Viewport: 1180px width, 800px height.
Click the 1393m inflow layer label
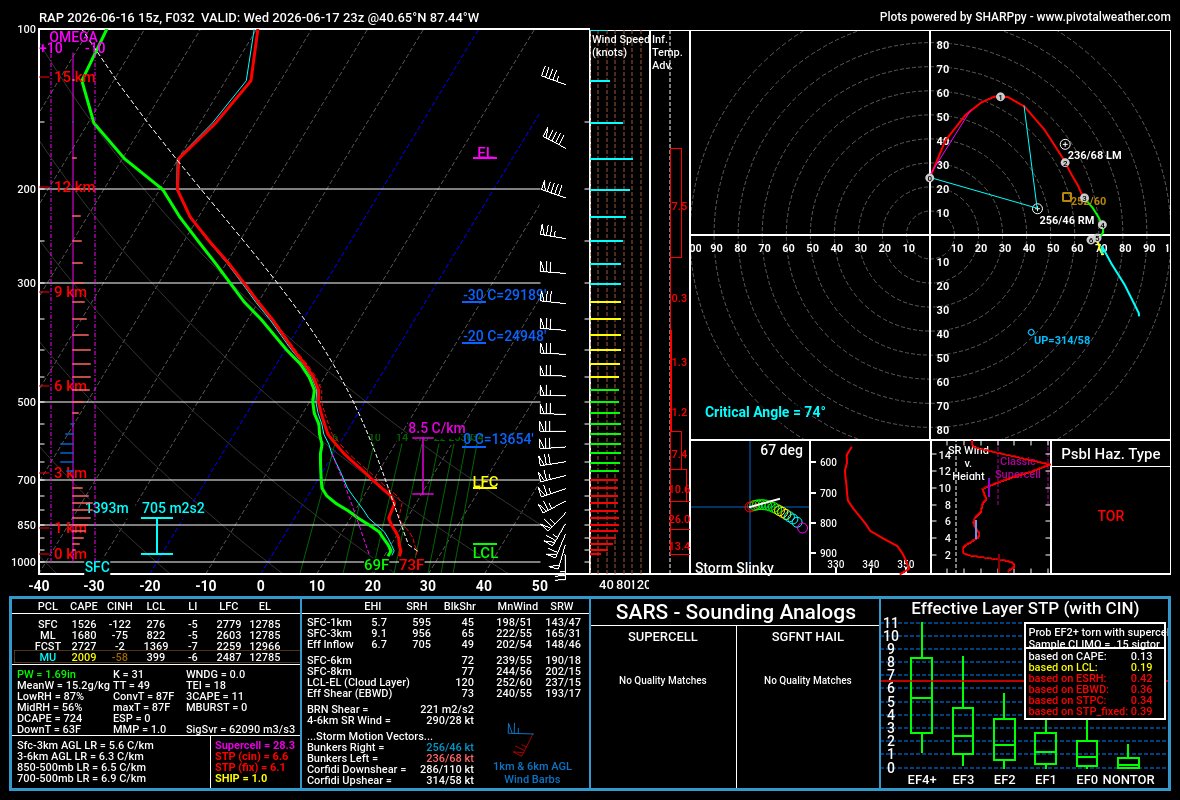(x=107, y=508)
